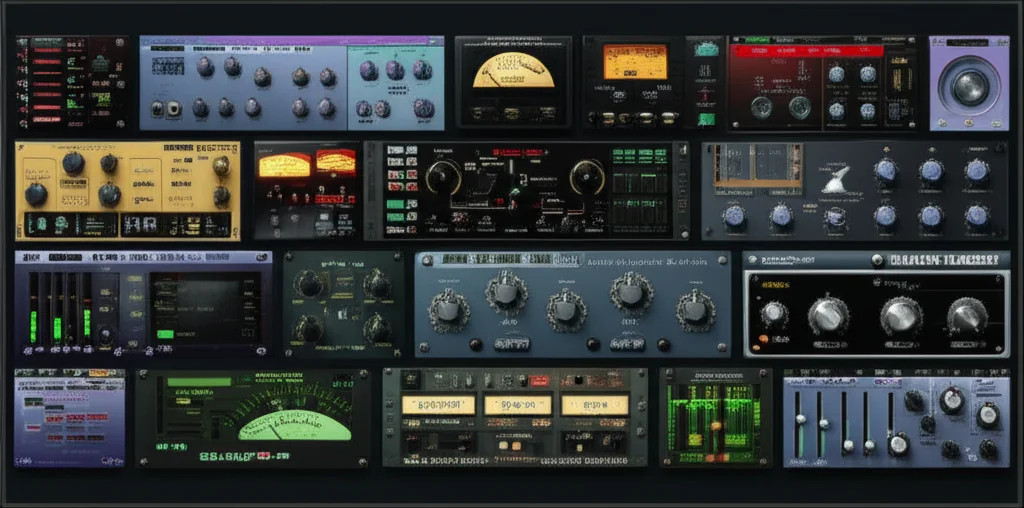The width and height of the screenshot is (1024, 508).
Task: Click rightmost top knob in the lighter blue section
Action: click(422, 70)
